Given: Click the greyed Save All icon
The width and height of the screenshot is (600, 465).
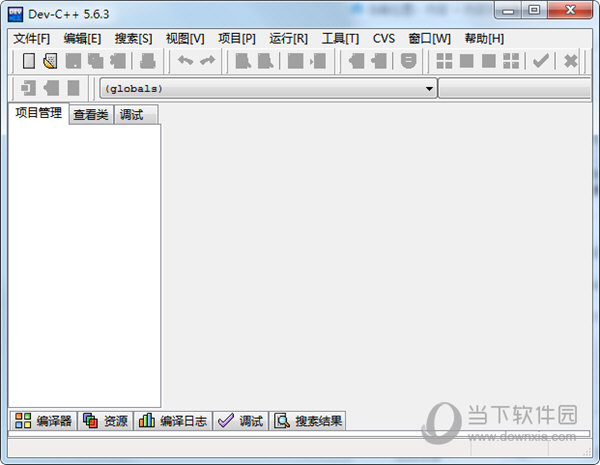Looking at the screenshot, I should 95,61.
